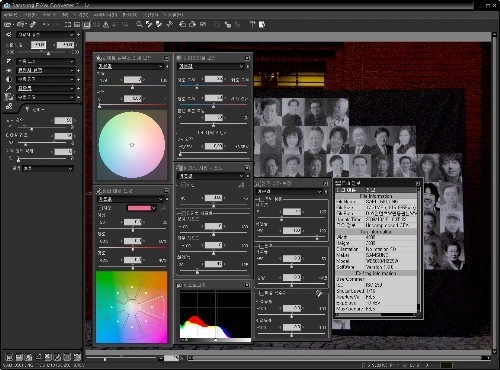Screen dimensions: 500x370
Task: Open the first menu in menu bar
Action: click(10, 15)
